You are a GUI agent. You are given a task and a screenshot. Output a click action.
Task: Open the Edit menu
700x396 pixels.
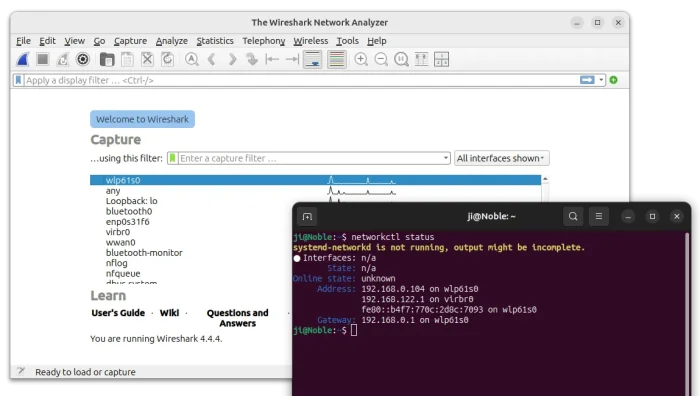pyautogui.click(x=47, y=41)
